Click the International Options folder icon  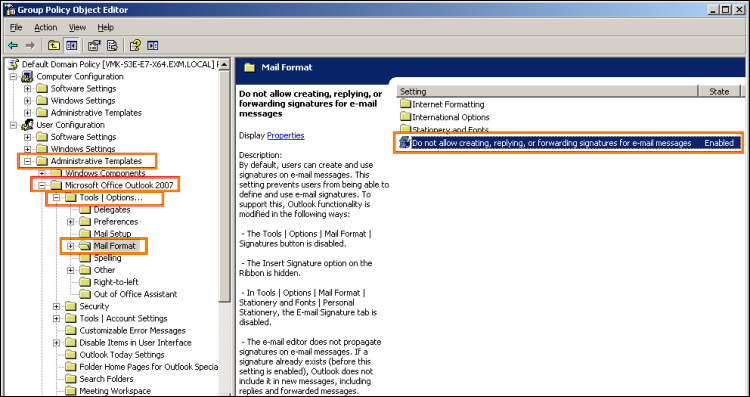(x=406, y=117)
